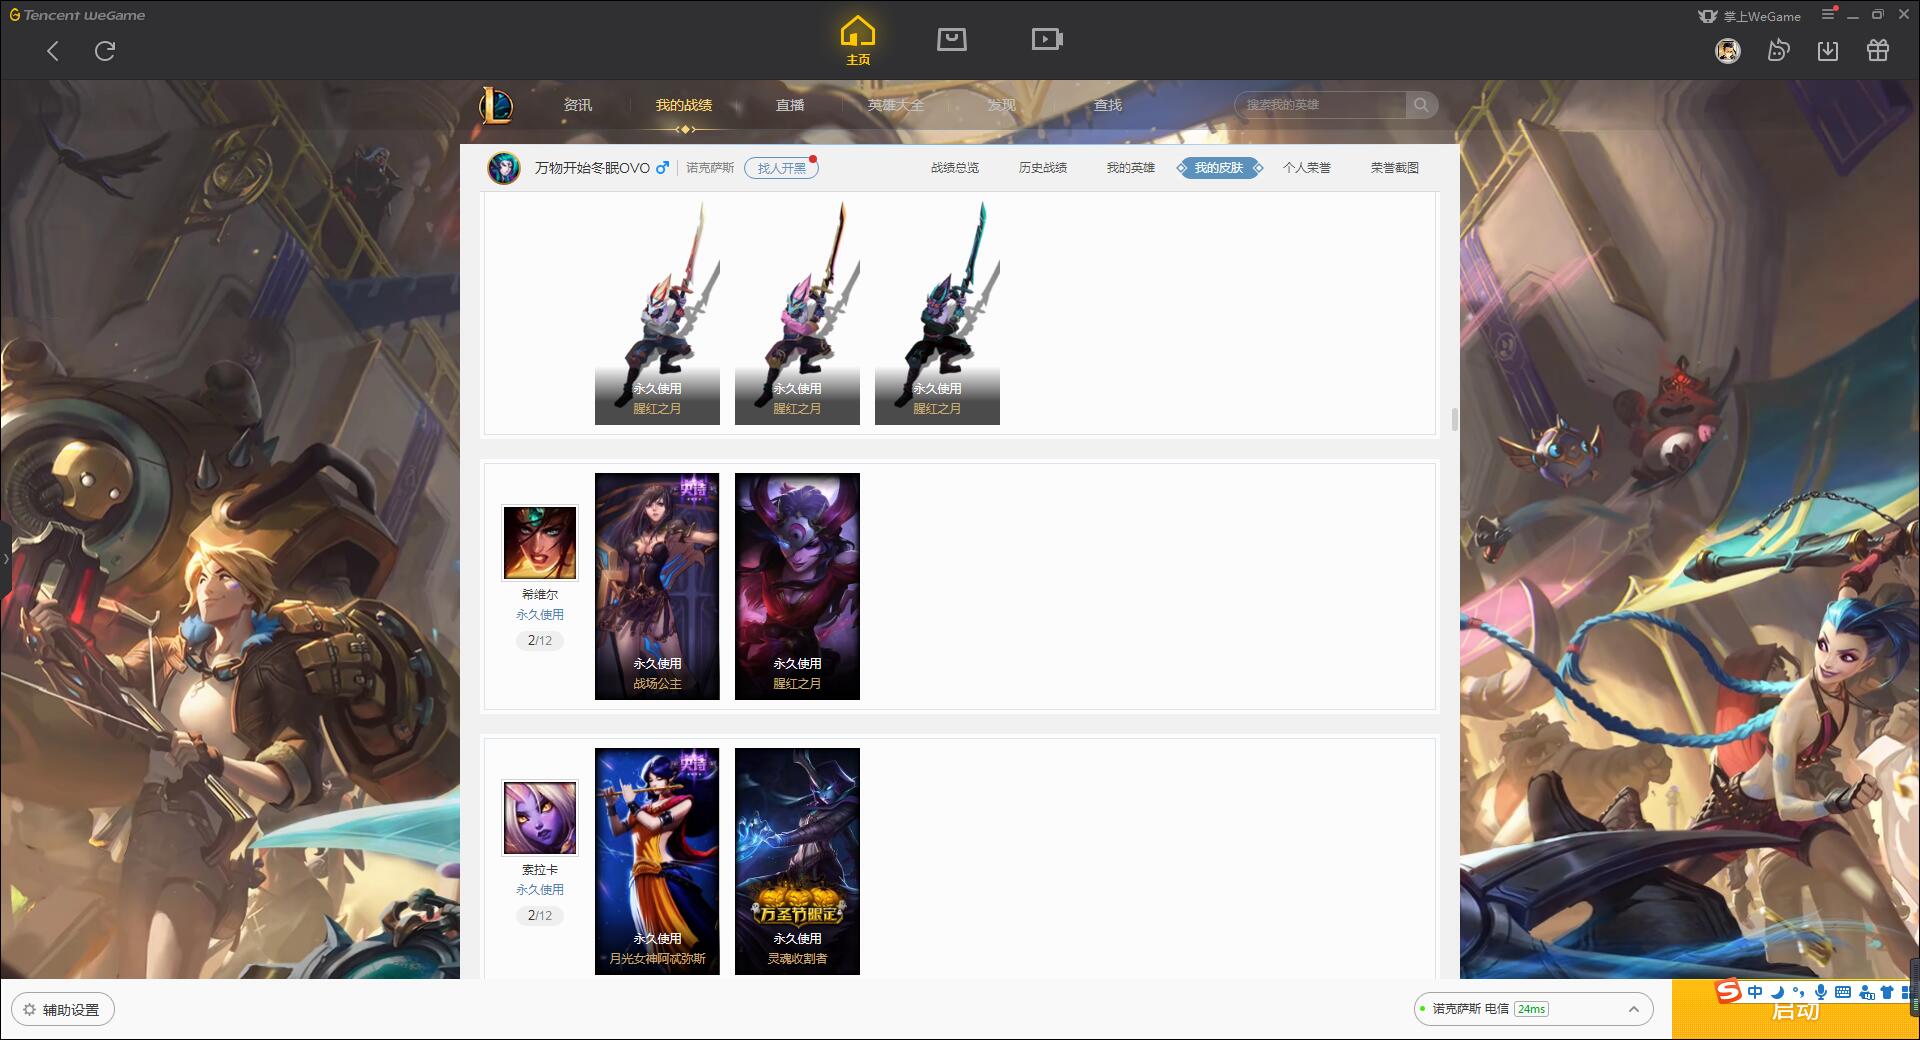Open the Sogou skin shirt icon
The height and width of the screenshot is (1040, 1920).
coord(1888,992)
